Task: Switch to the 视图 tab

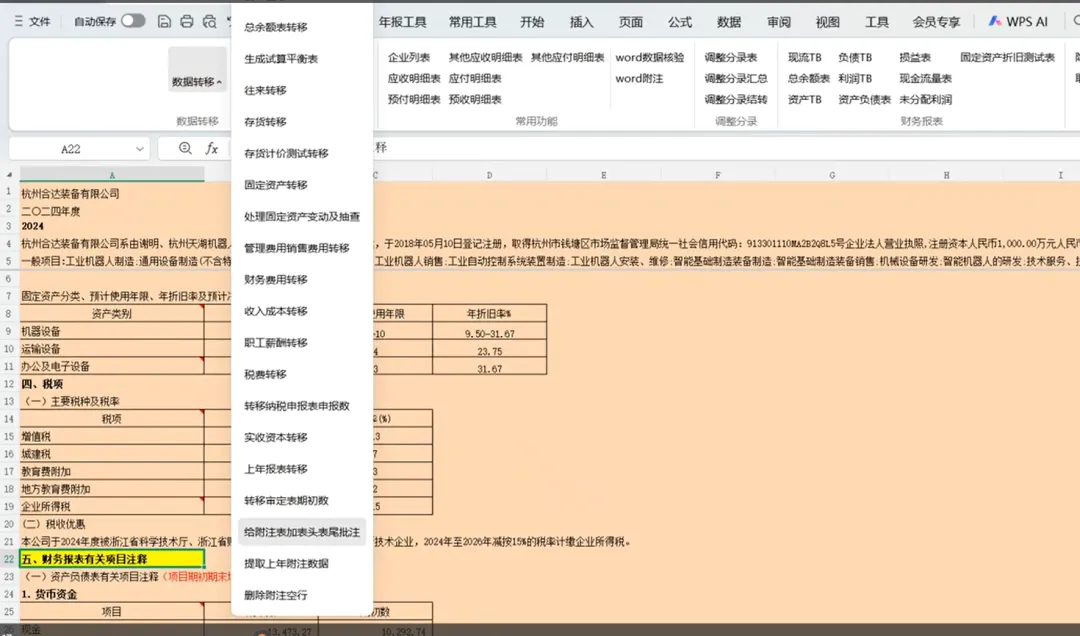Action: (828, 22)
